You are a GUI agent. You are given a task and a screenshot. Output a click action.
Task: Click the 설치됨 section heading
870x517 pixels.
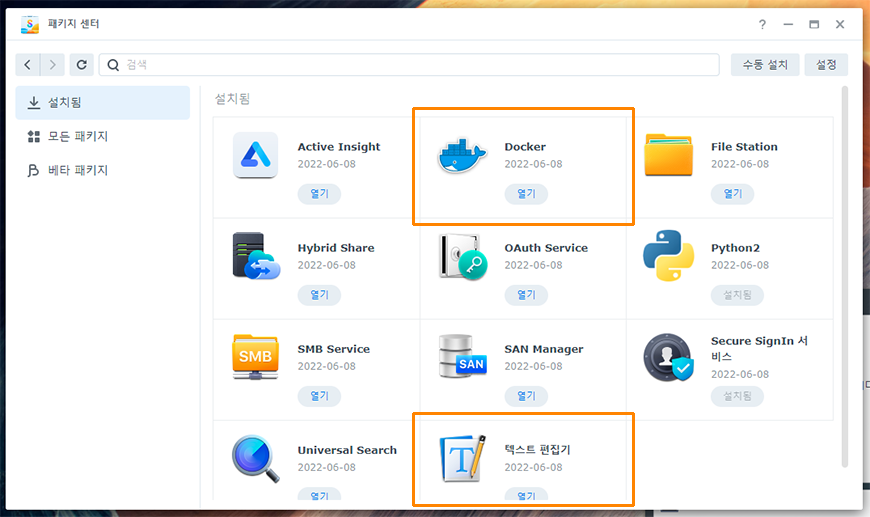tap(232, 99)
